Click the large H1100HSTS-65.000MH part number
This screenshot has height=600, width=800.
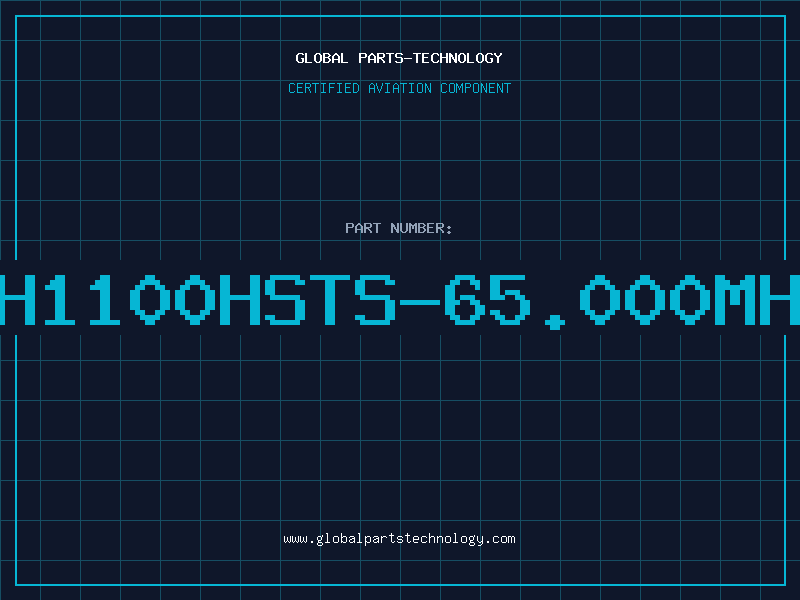tap(400, 301)
